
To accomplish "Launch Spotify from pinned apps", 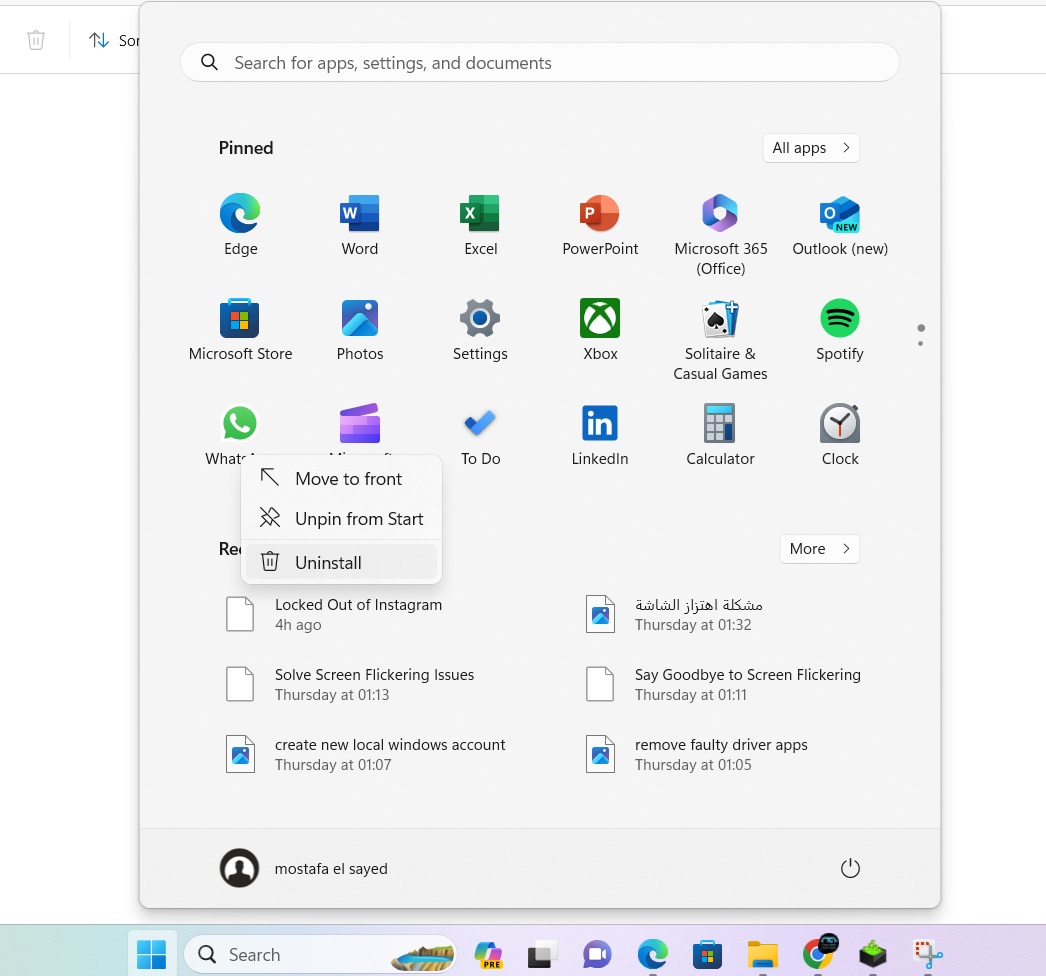I will pyautogui.click(x=840, y=330).
